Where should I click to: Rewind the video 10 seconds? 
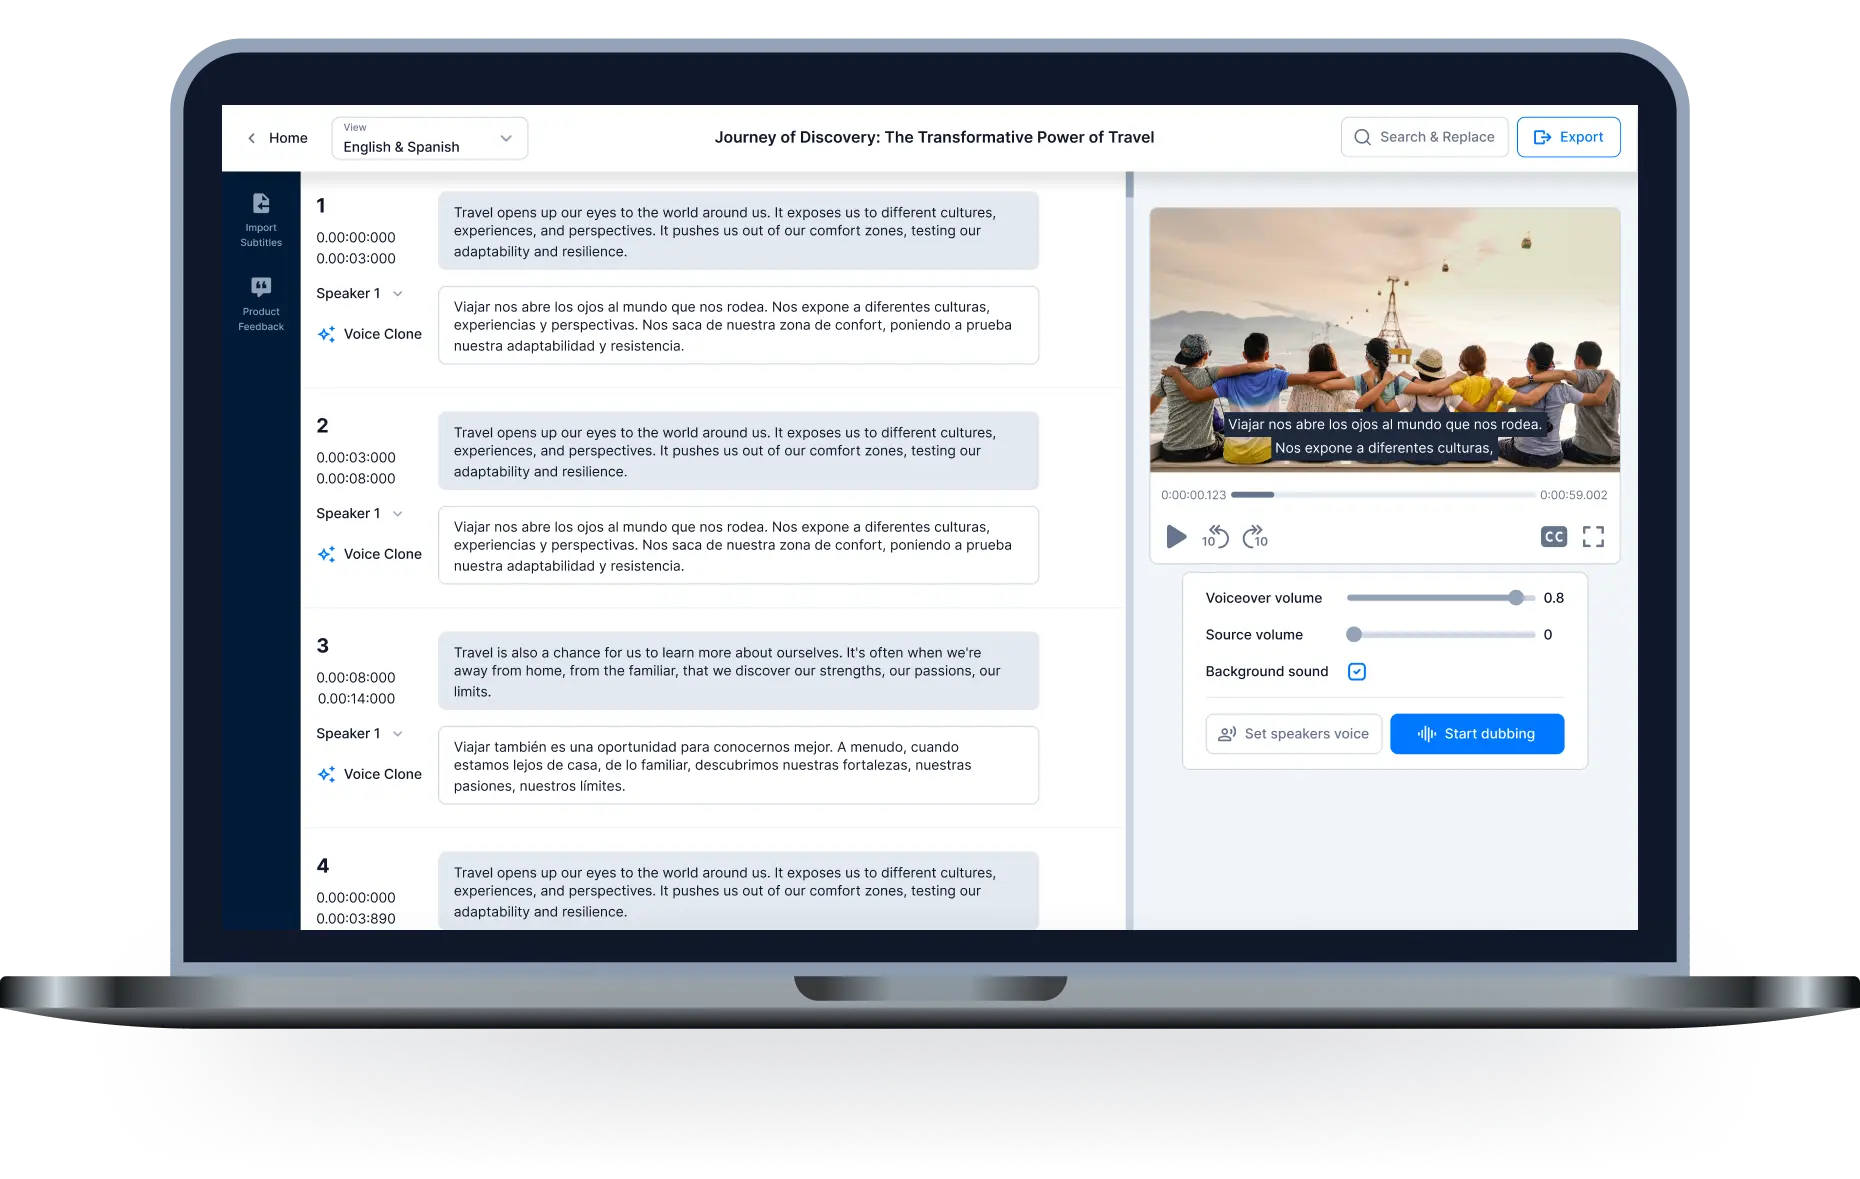(1215, 537)
